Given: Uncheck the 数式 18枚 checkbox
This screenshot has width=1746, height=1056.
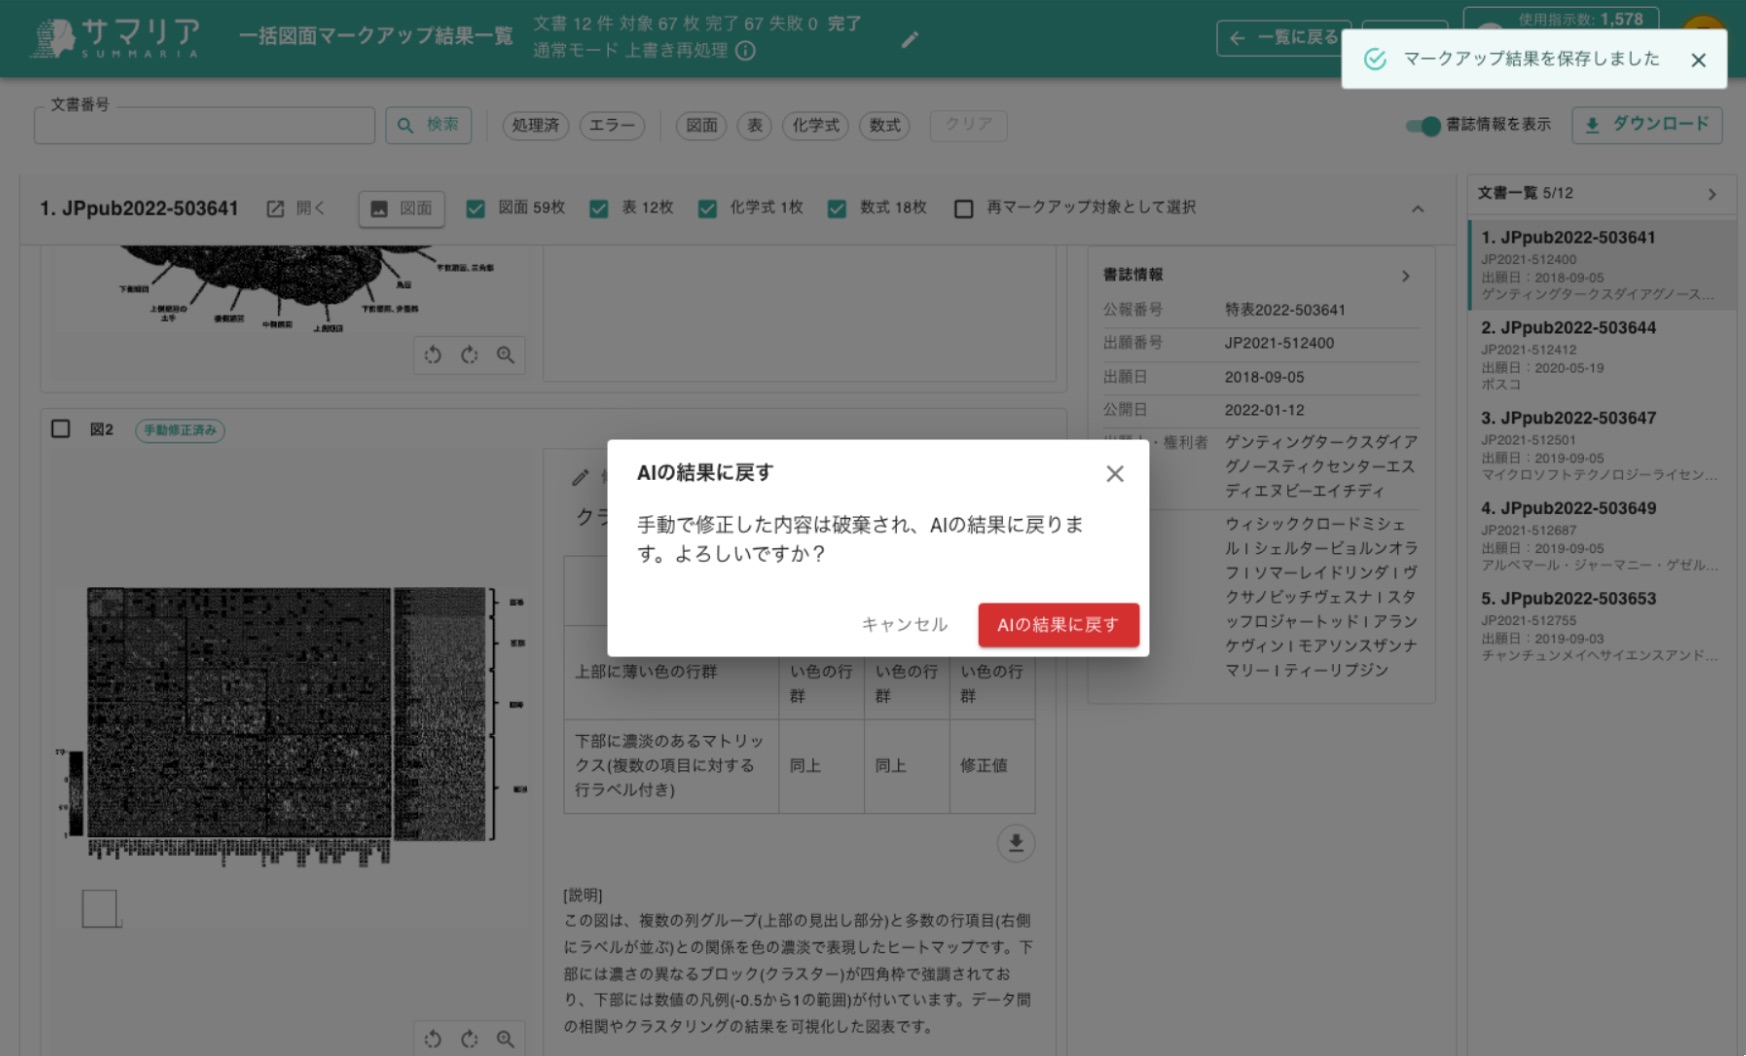Looking at the screenshot, I should point(837,209).
